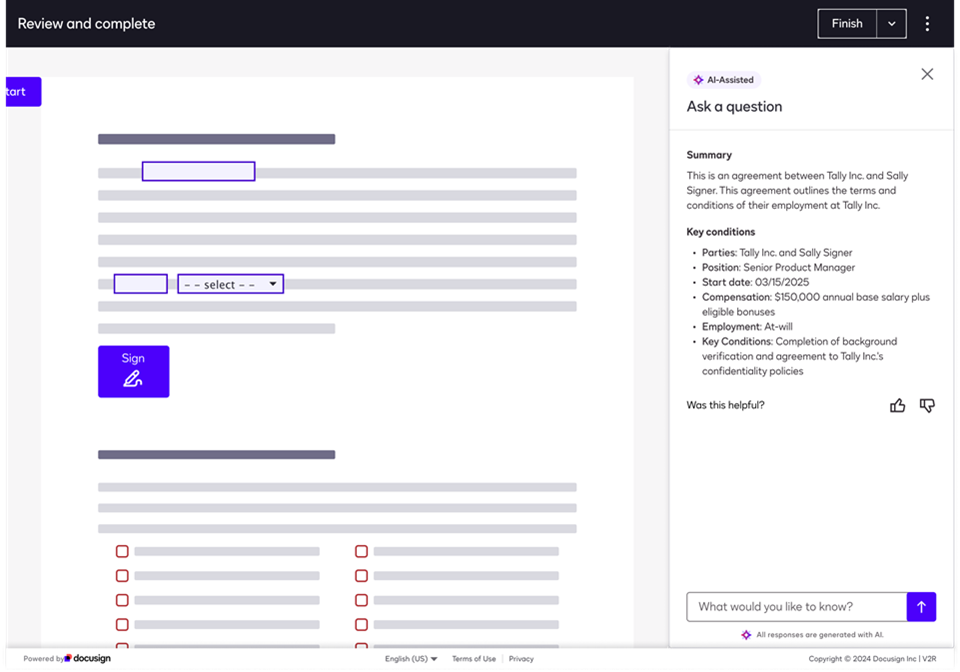Click the 'Start date: 03/15/2025' bullet

coord(756,282)
